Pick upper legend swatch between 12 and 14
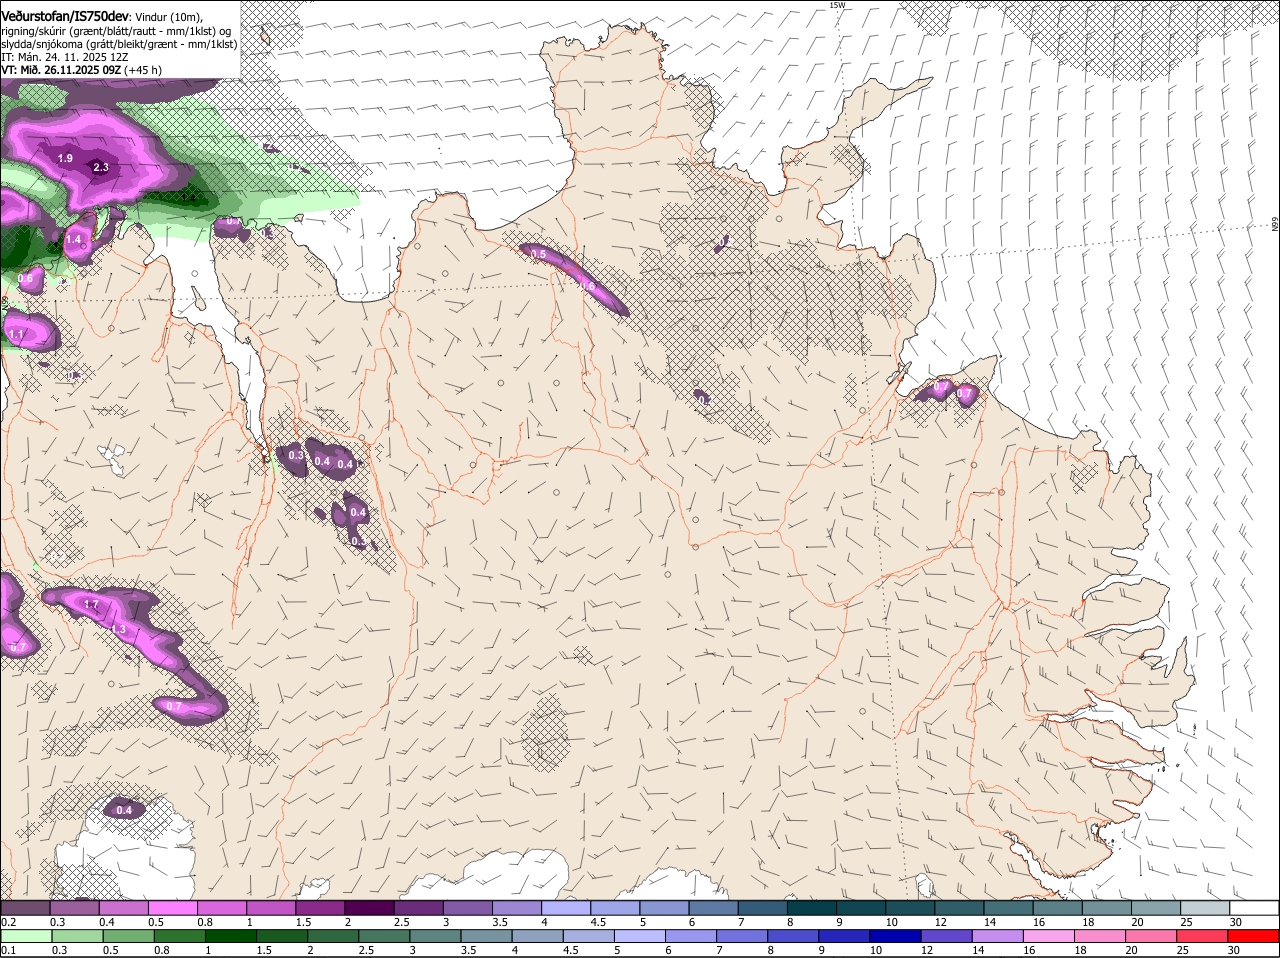Viewport: 1280px width, 958px height. click(x=960, y=908)
